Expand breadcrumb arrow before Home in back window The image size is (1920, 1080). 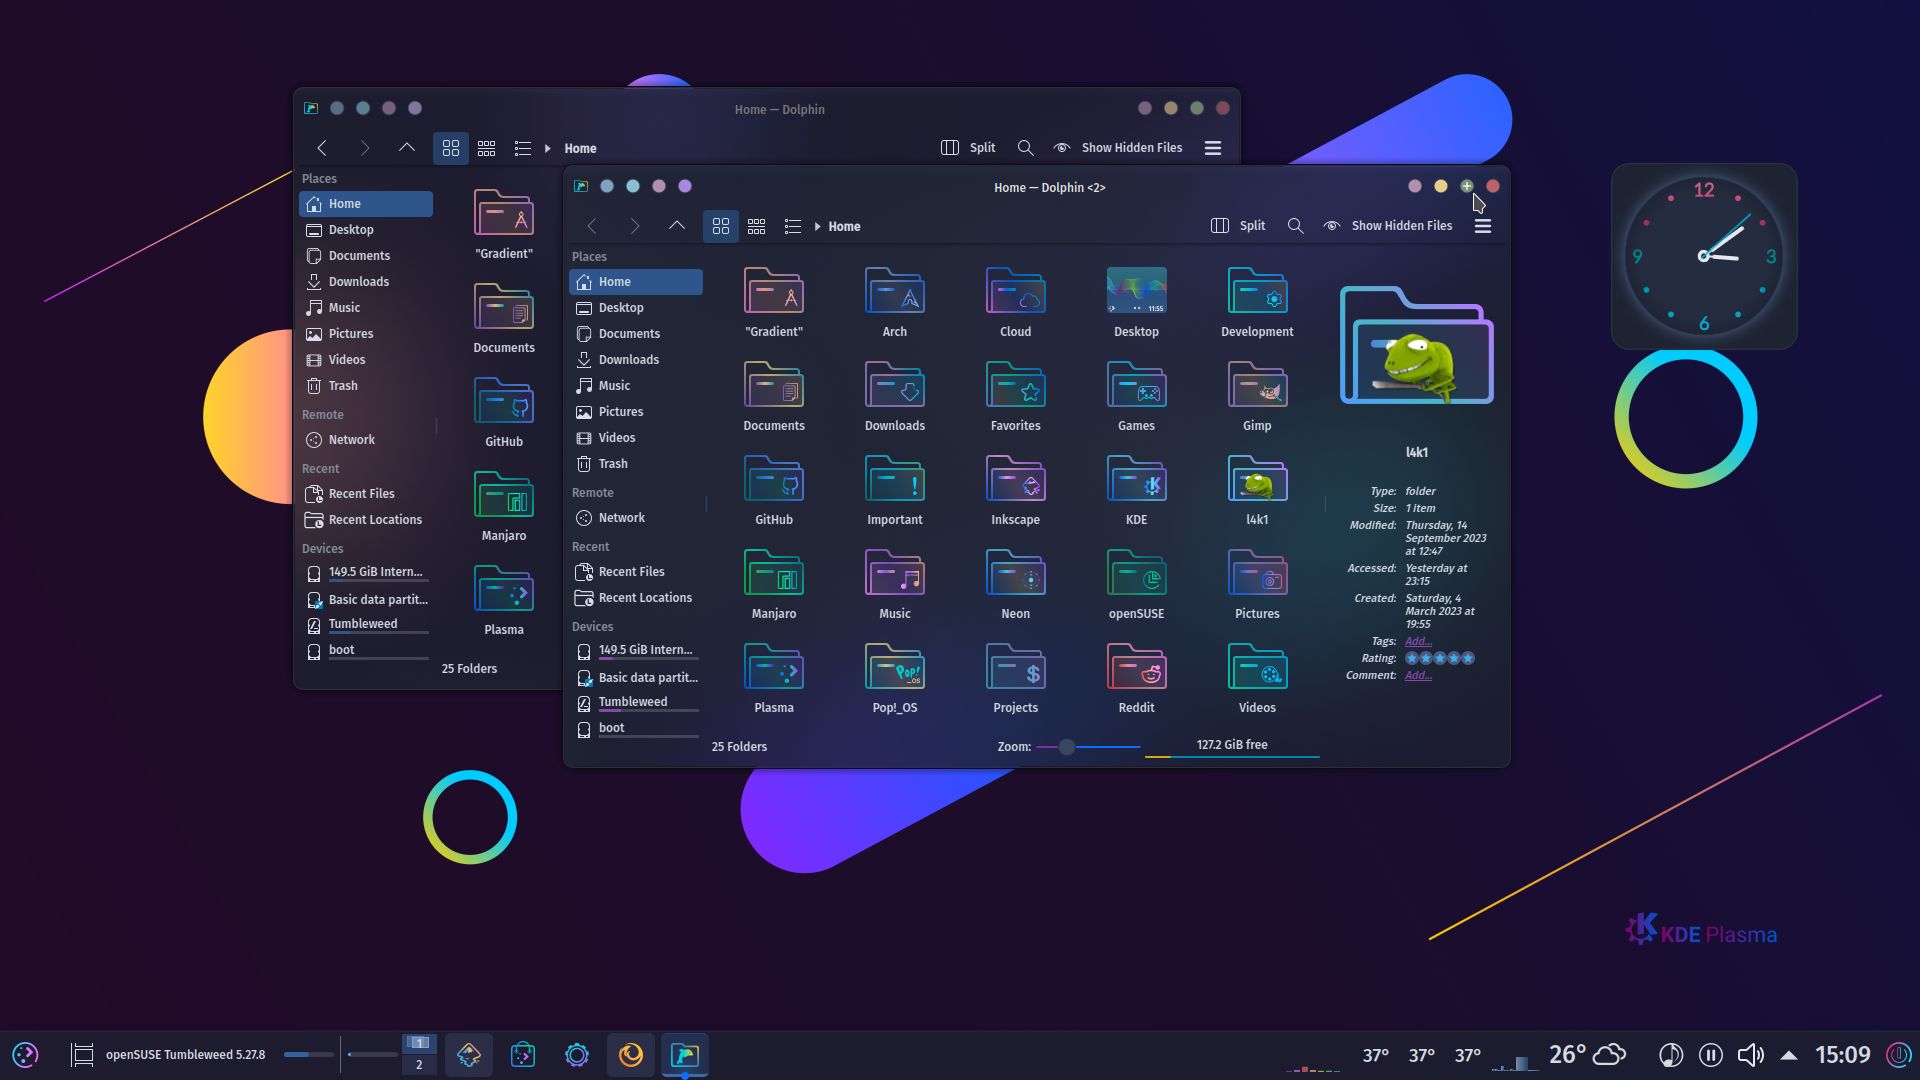click(548, 149)
